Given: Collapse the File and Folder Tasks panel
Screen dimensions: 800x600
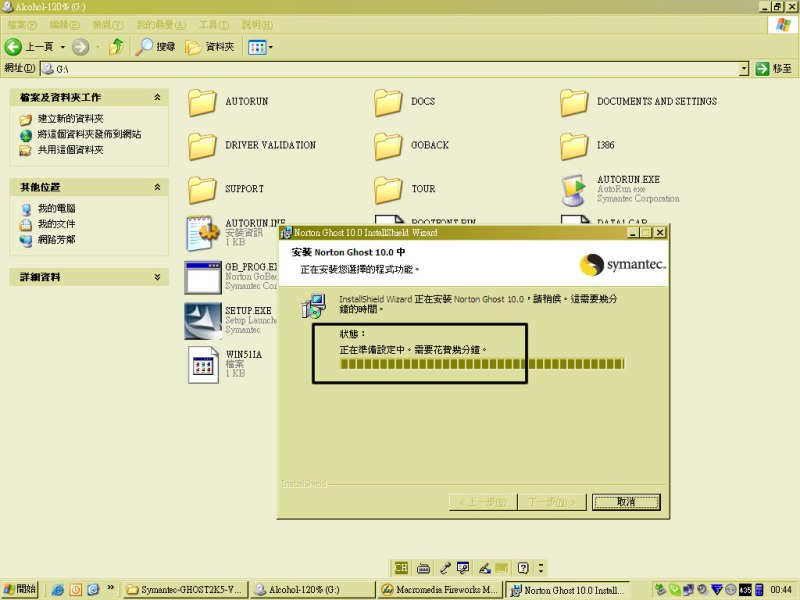Looking at the screenshot, I should tap(157, 97).
